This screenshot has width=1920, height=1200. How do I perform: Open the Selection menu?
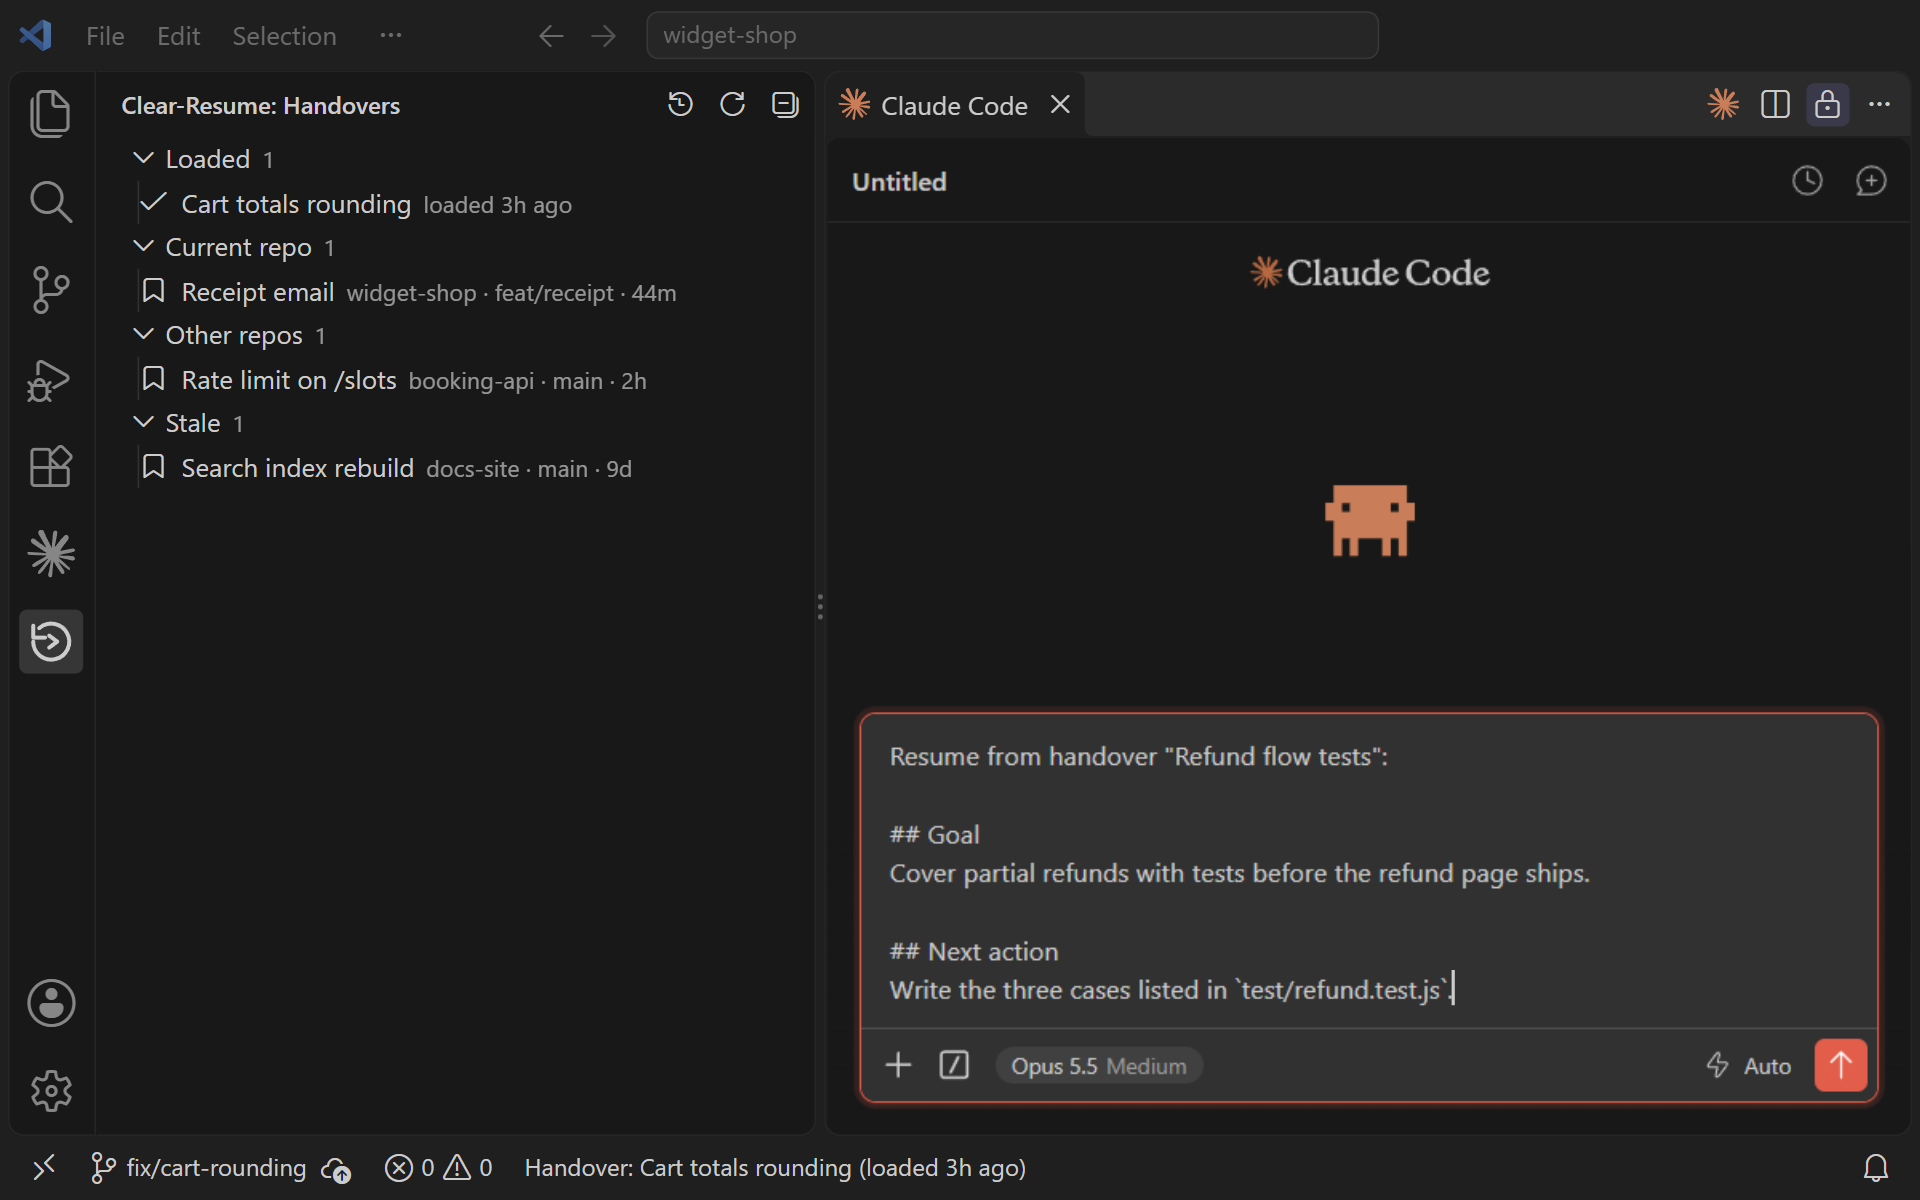[284, 36]
